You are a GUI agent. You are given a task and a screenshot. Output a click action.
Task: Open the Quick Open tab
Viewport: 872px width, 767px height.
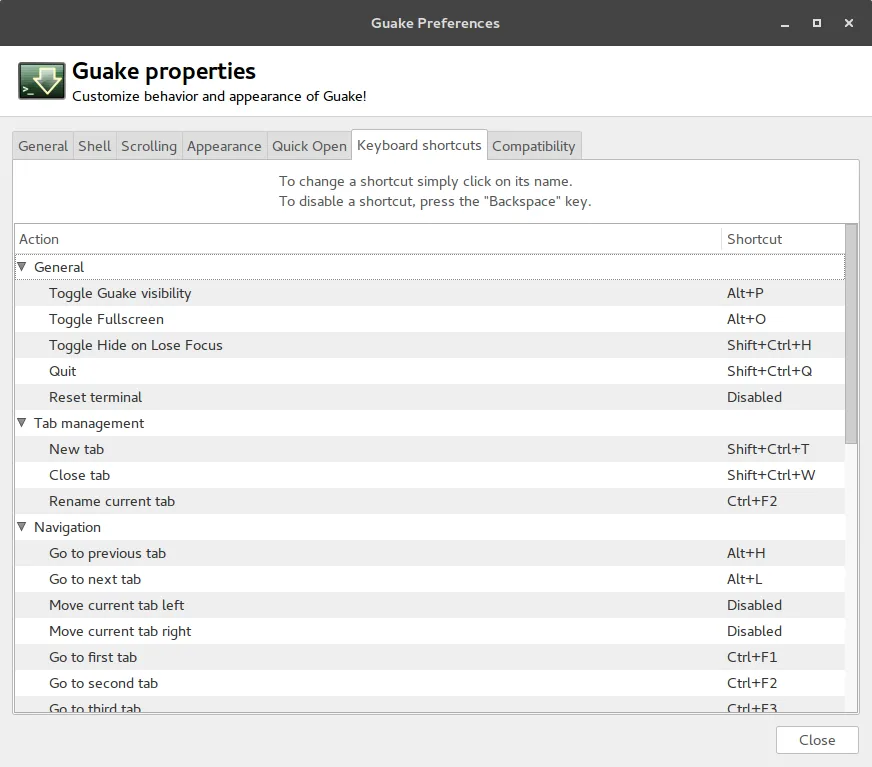309,146
